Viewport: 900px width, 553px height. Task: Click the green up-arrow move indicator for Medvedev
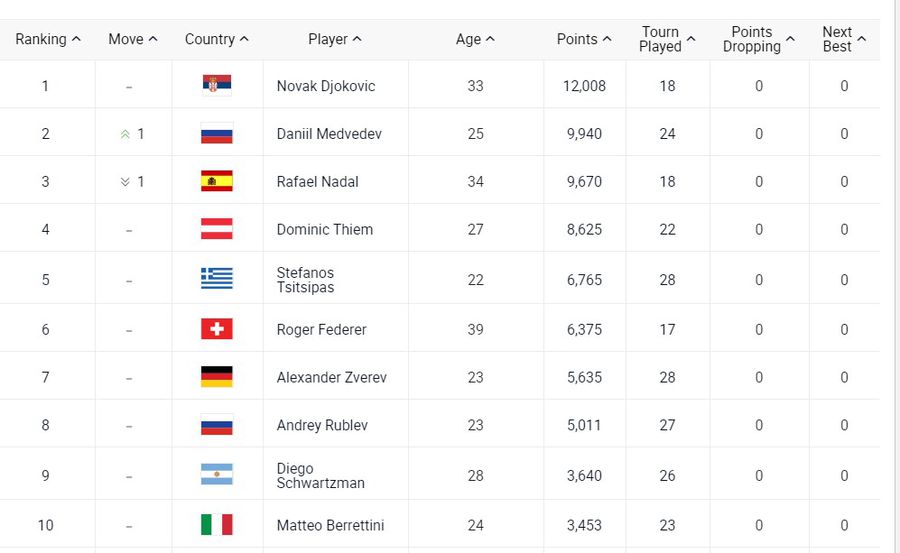125,134
